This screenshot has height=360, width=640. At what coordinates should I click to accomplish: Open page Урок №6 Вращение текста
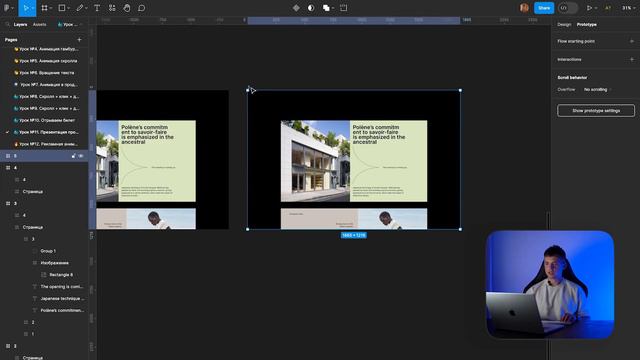coord(44,73)
